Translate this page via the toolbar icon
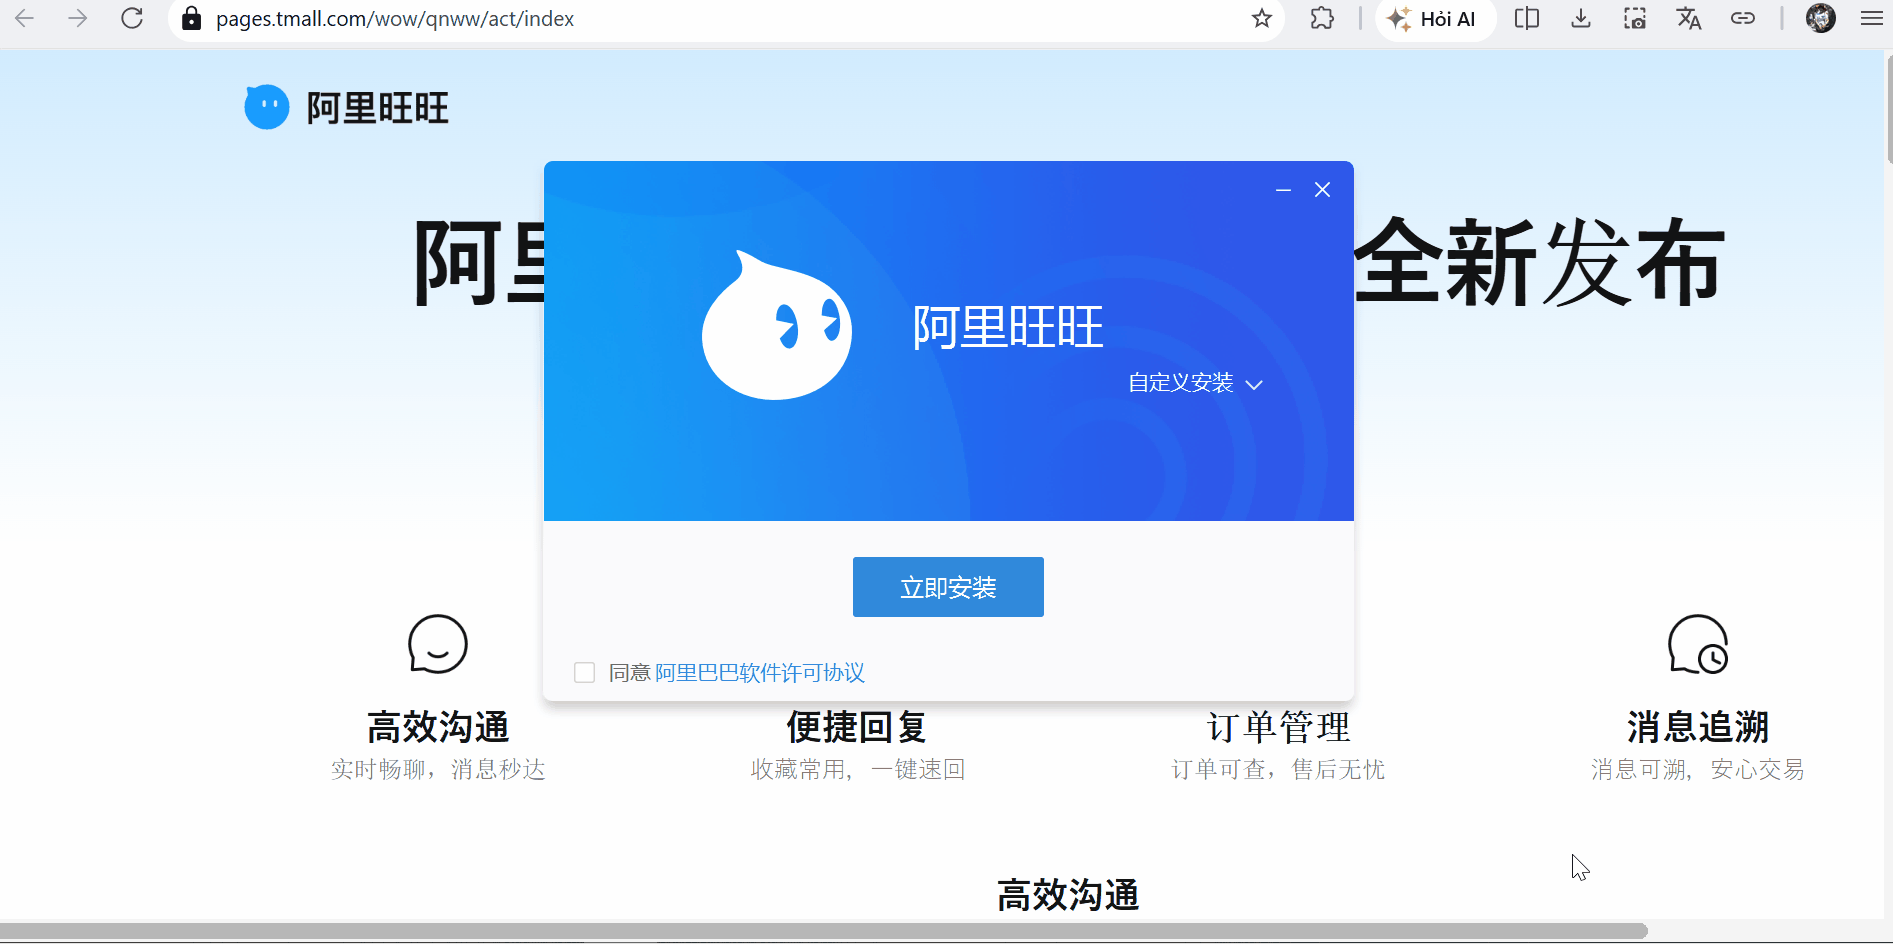1893x944 pixels. pos(1689,18)
